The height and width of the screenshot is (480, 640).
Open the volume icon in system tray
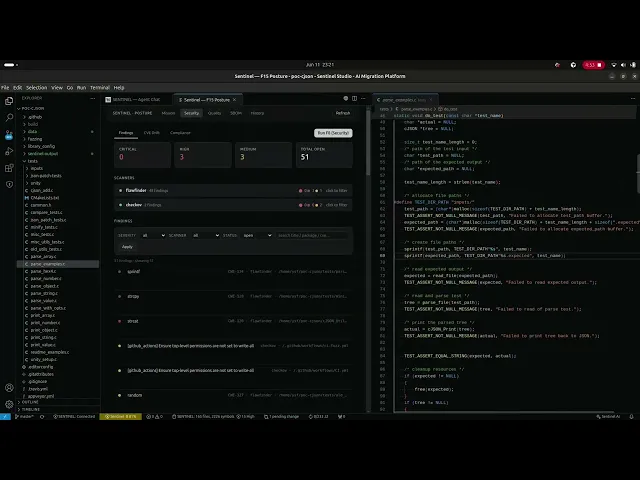pos(623,65)
